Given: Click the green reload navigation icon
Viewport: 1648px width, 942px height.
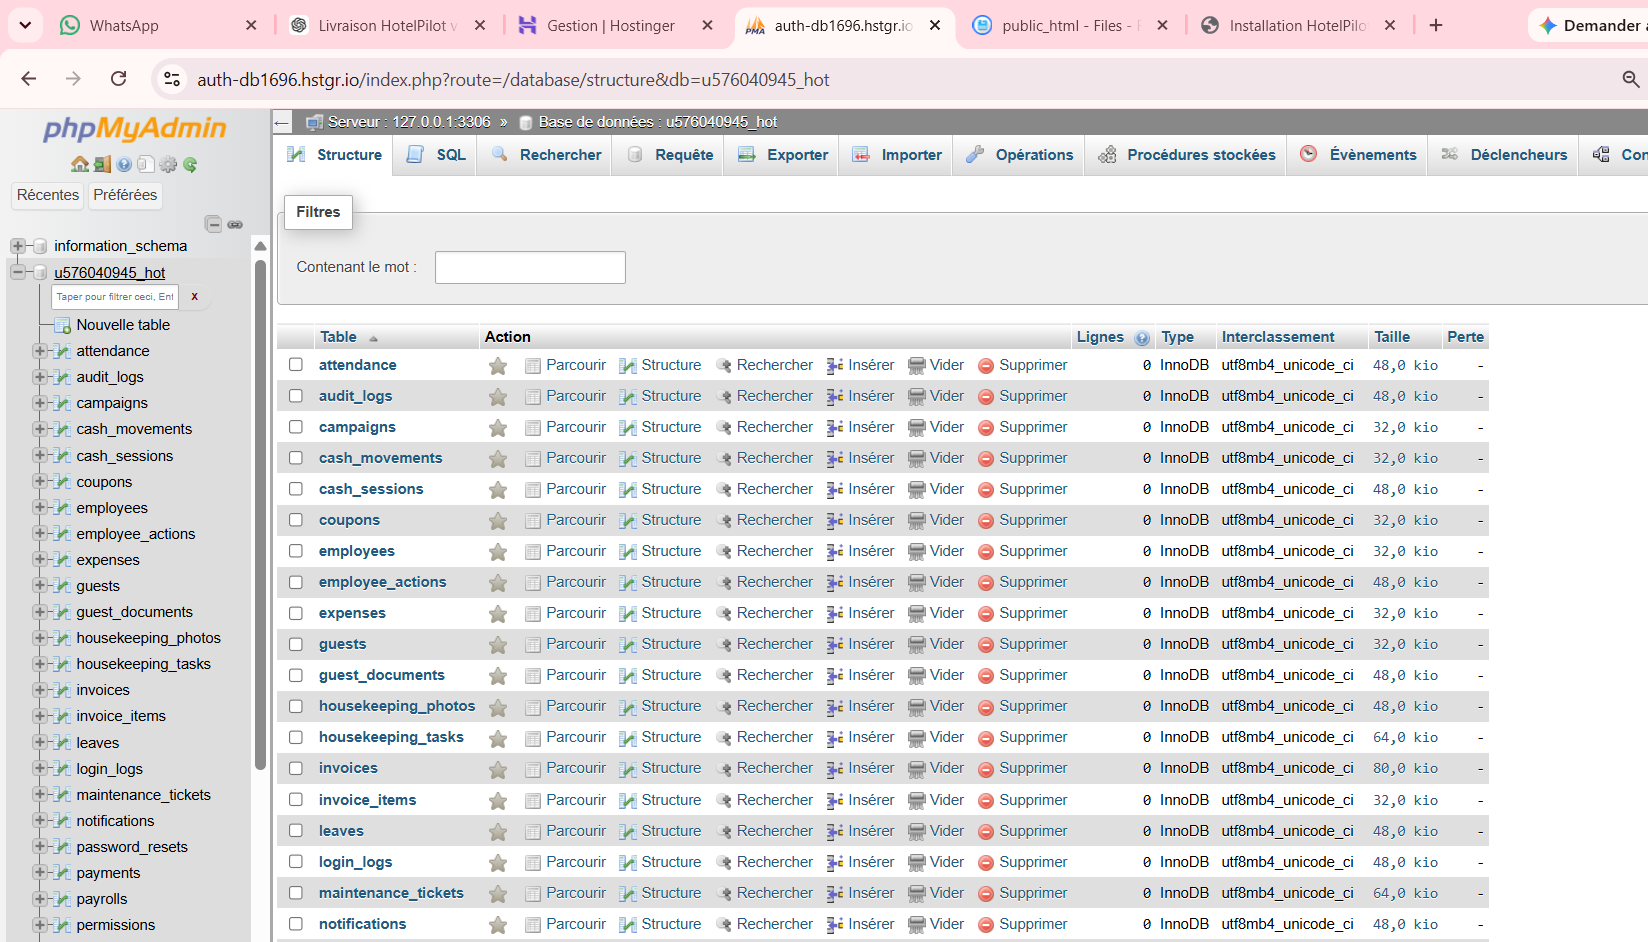Looking at the screenshot, I should [190, 164].
